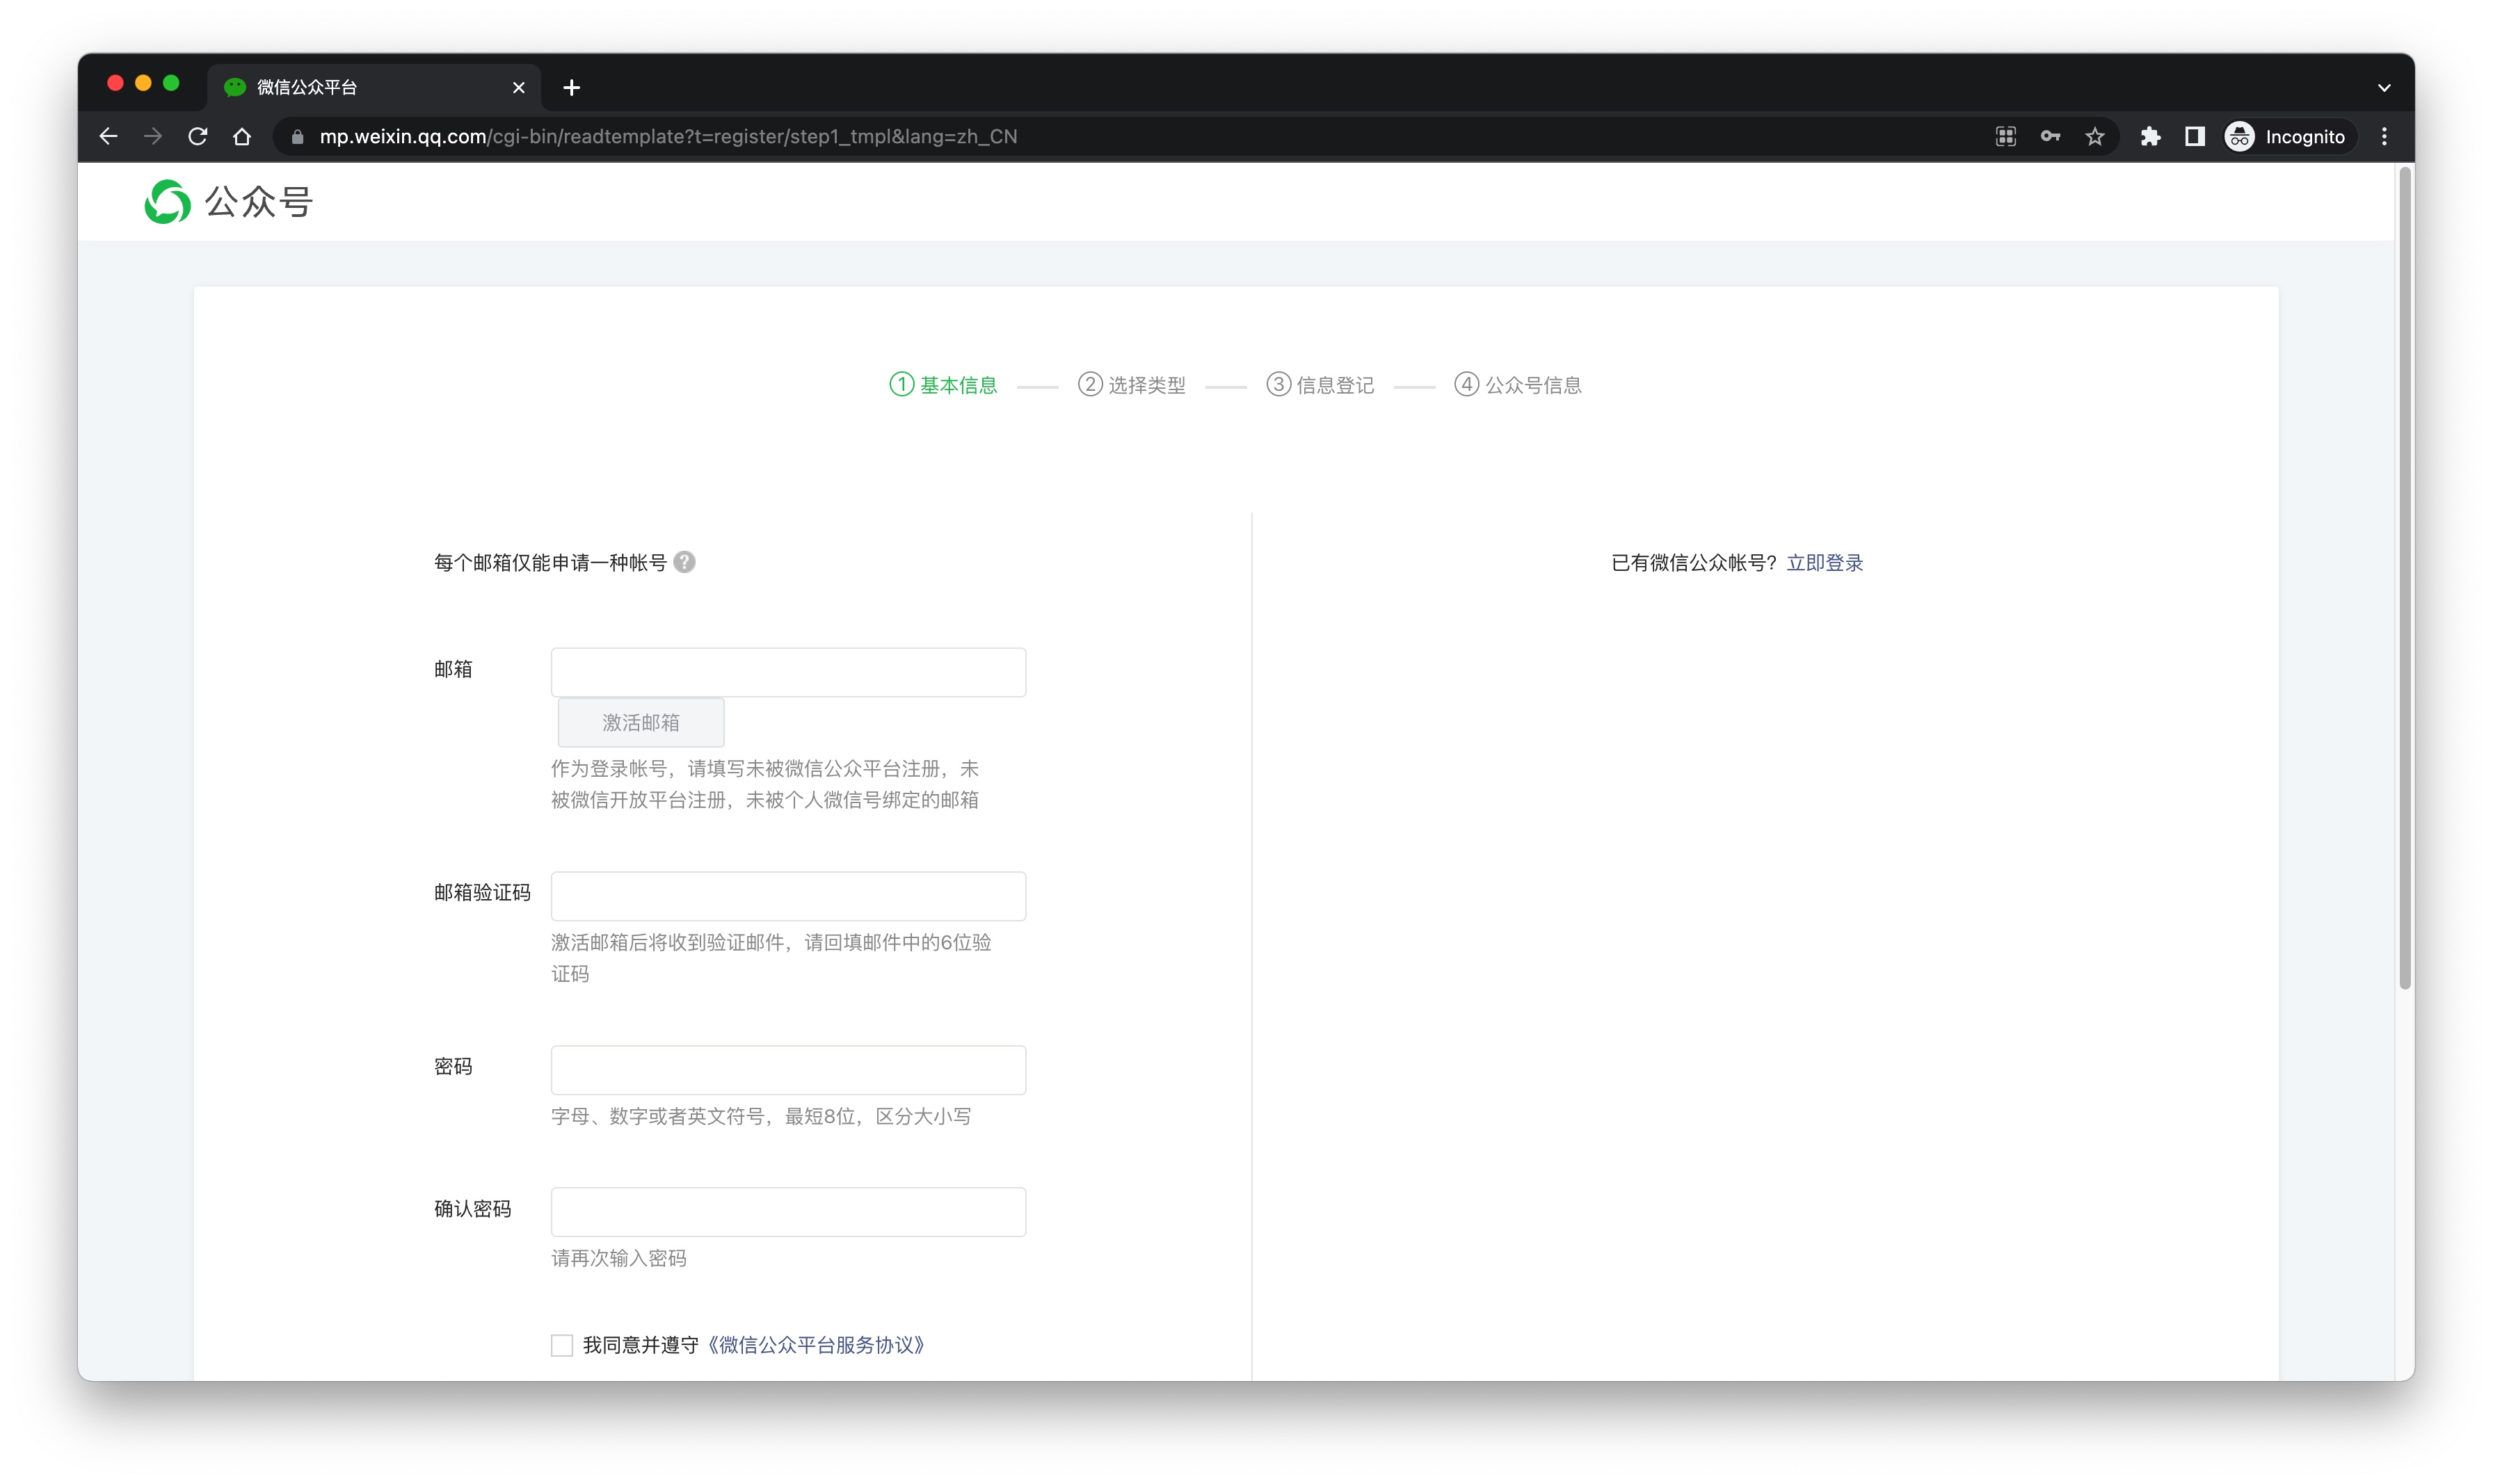The height and width of the screenshot is (1484, 2493).
Task: Click the 立即登录 link
Action: click(x=1824, y=563)
